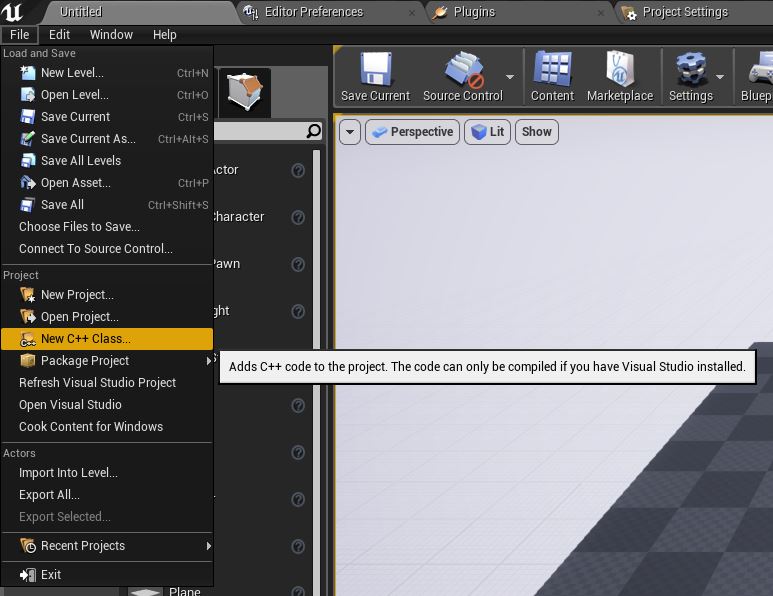Click the Open Level menu icon
The width and height of the screenshot is (773, 596).
pos(28,95)
